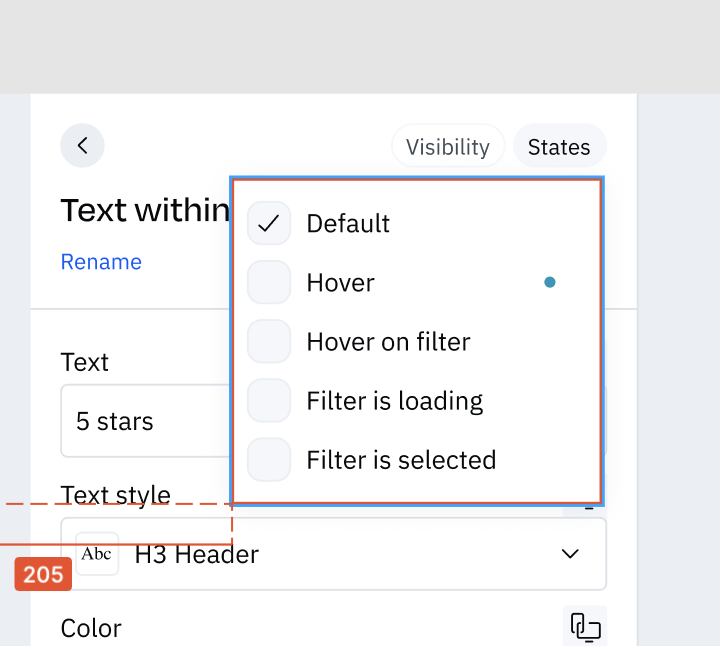Click the orange 205 measurement badge
Viewport: 720px width, 646px height.
[x=43, y=574]
